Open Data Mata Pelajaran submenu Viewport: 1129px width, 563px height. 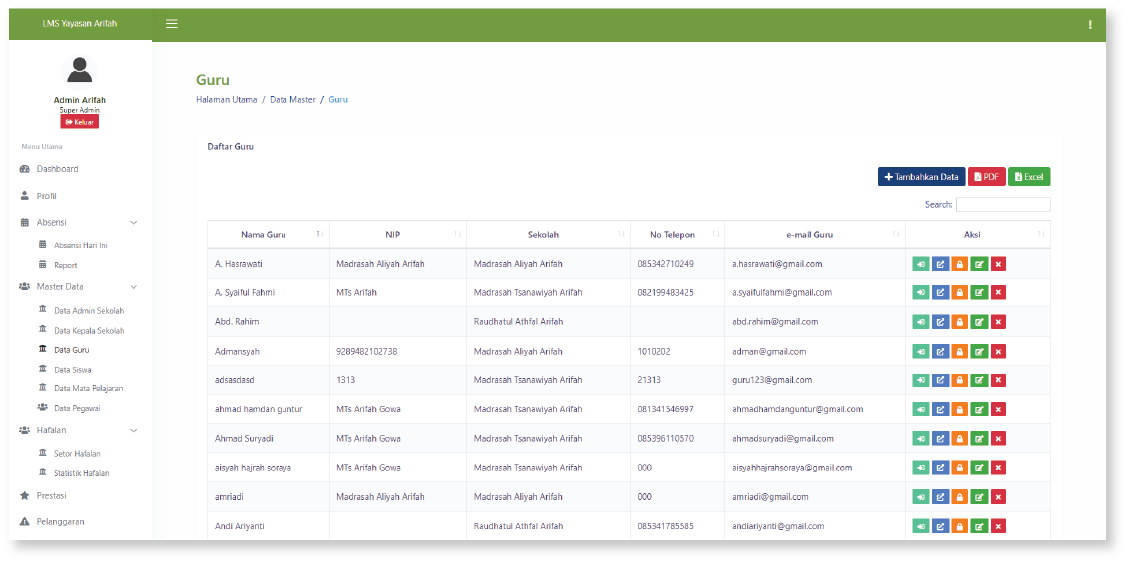tap(89, 388)
